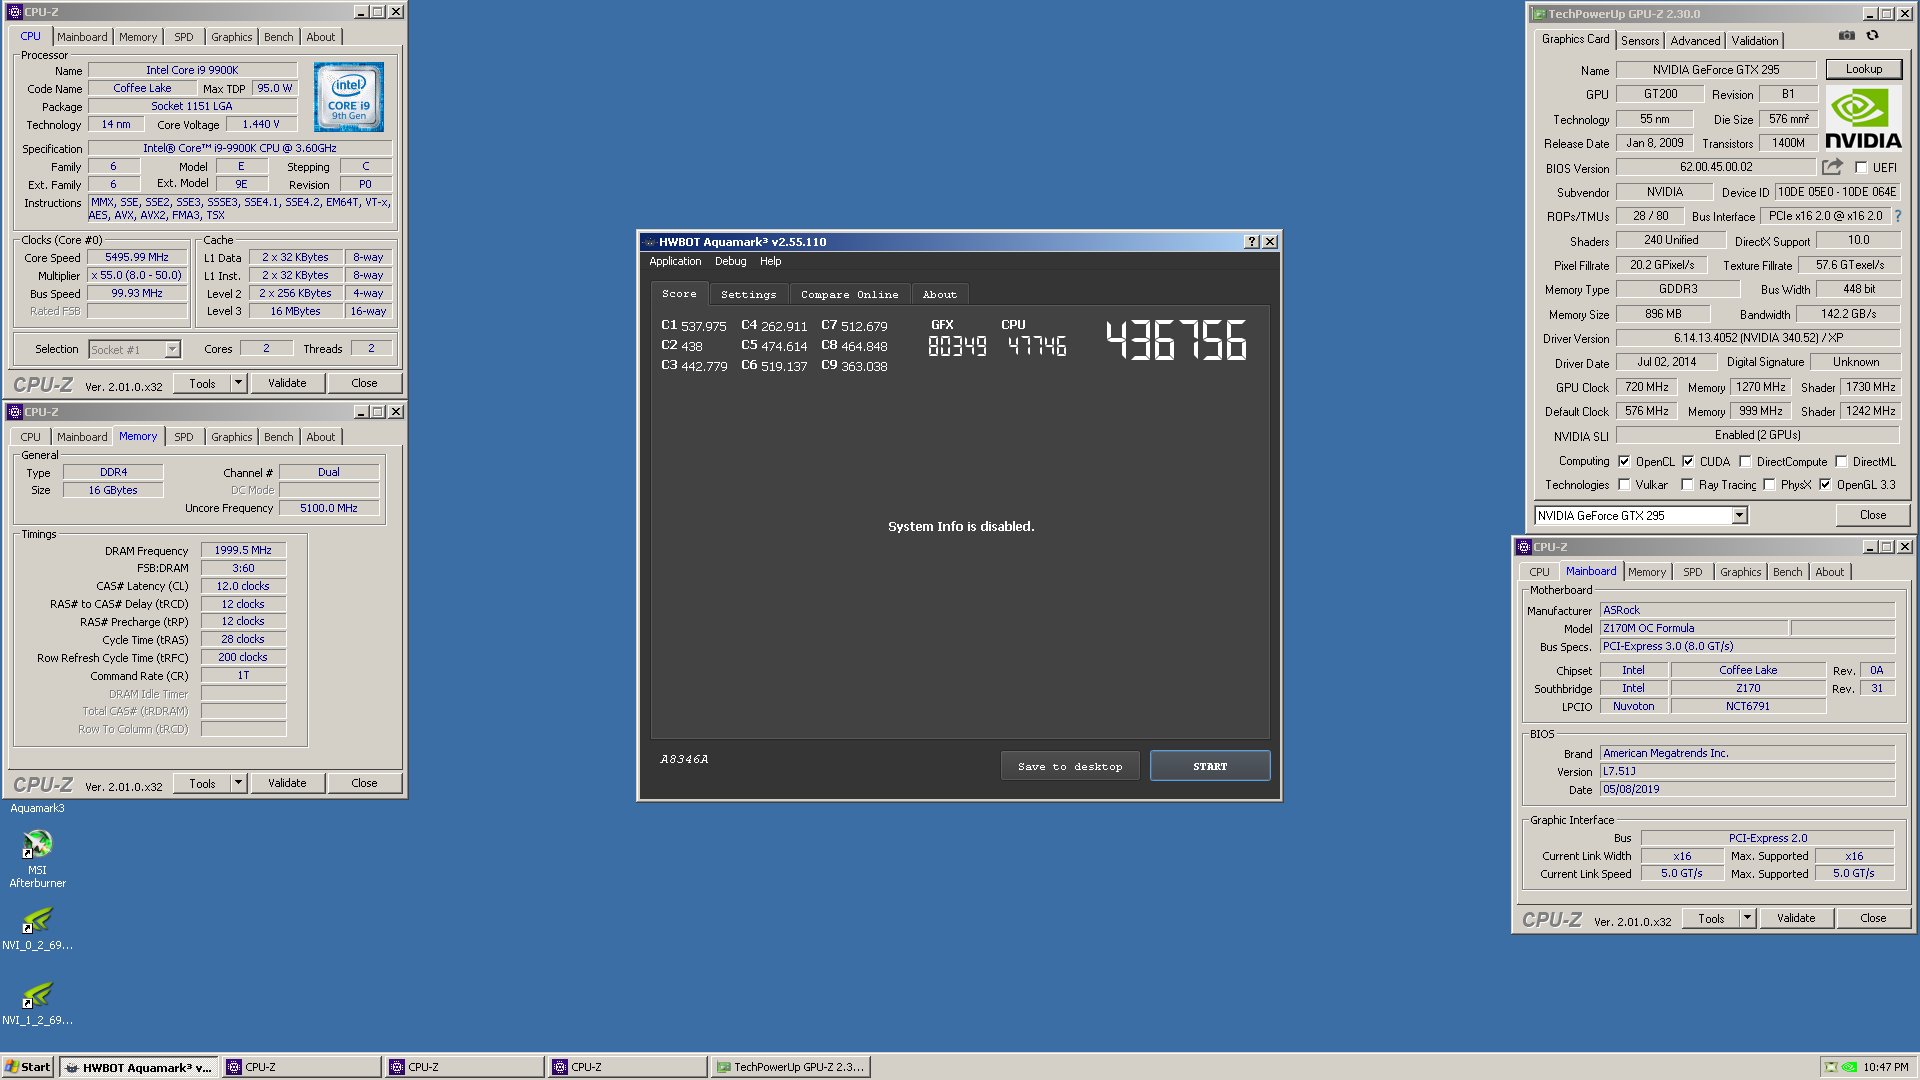Toggle the OpenCL checkbox
Screen dimensions: 1920x1080
coord(1624,462)
